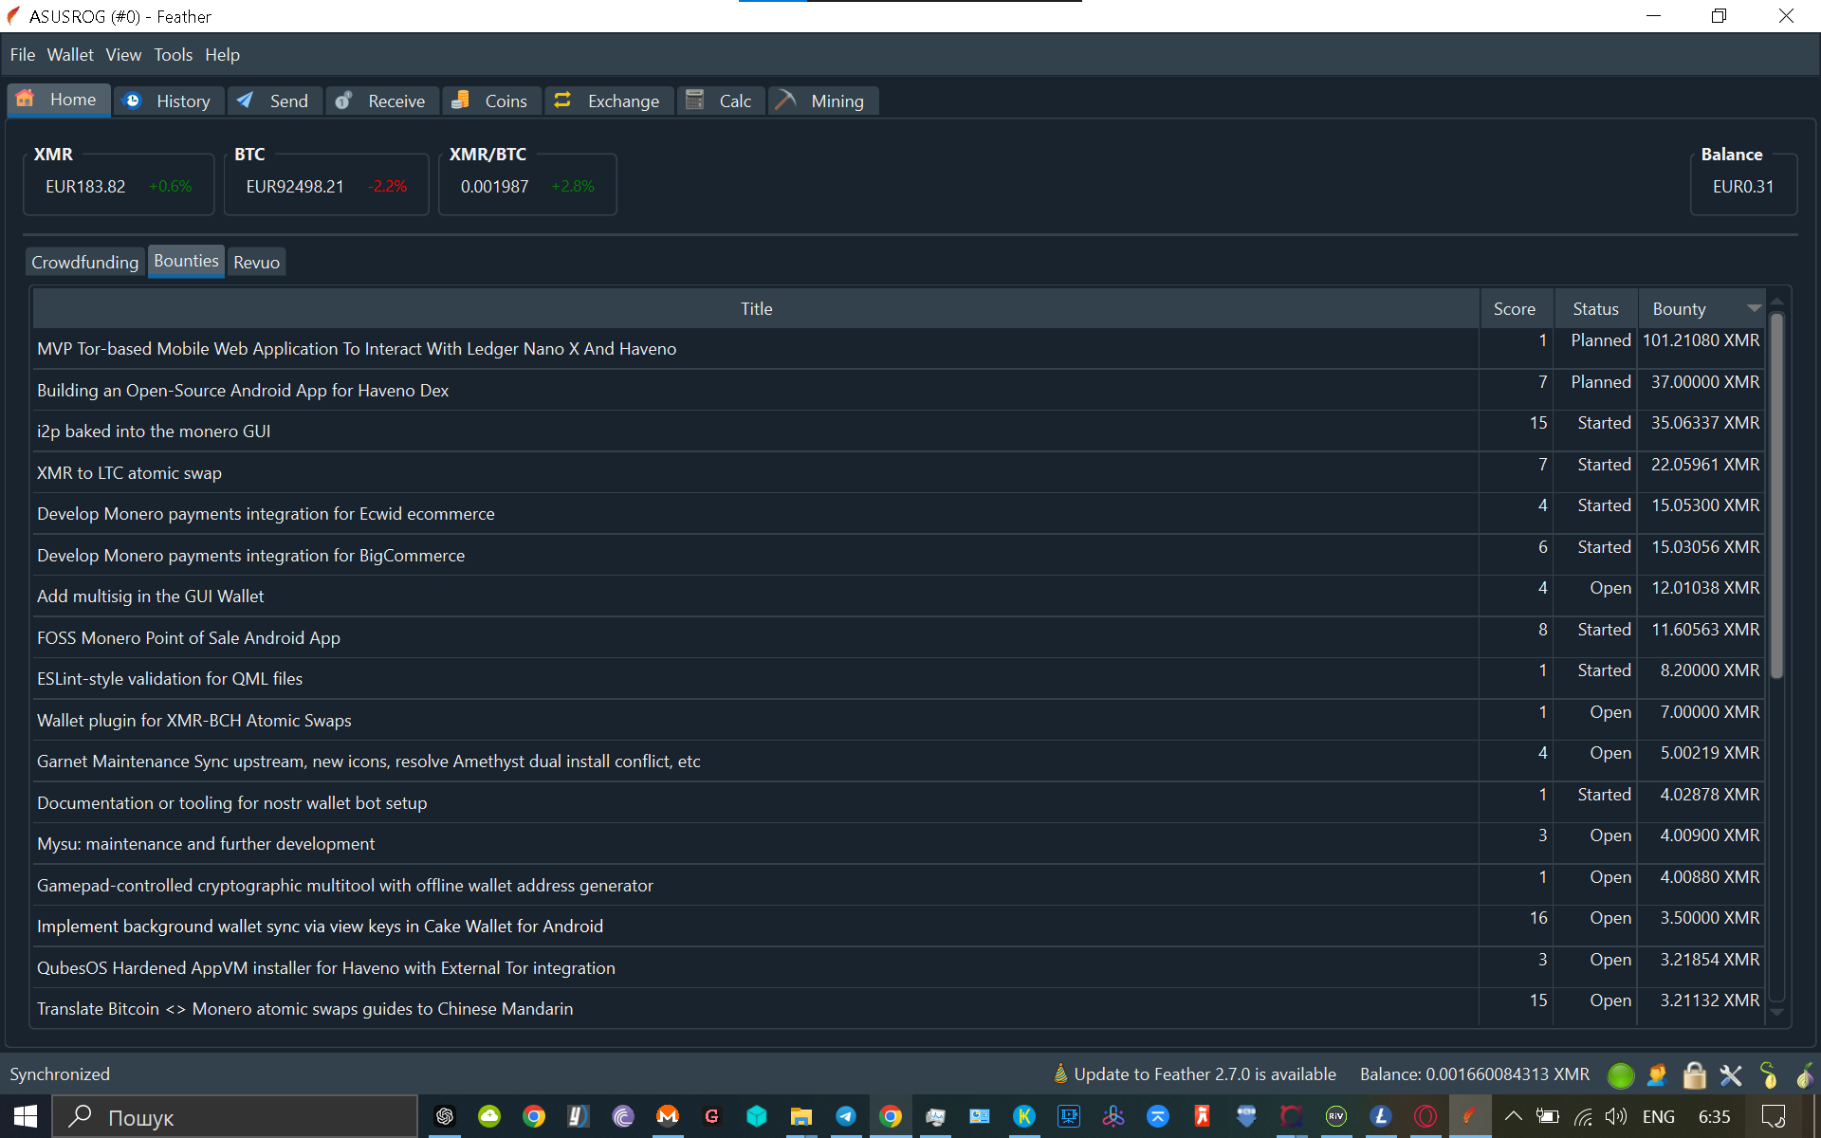This screenshot has height=1138, width=1821.
Task: Select nostr wallet bot setup documentation row
Action: point(898,803)
